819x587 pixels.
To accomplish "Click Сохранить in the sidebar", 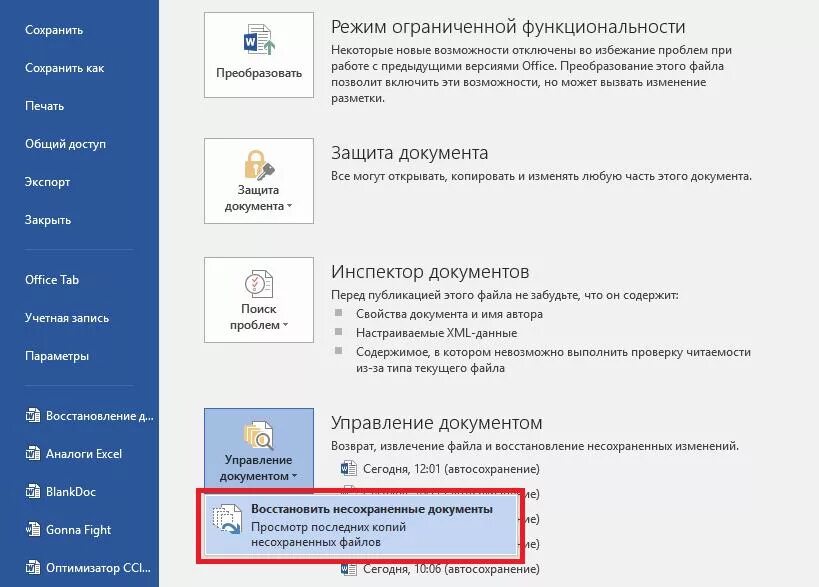I will tap(54, 30).
